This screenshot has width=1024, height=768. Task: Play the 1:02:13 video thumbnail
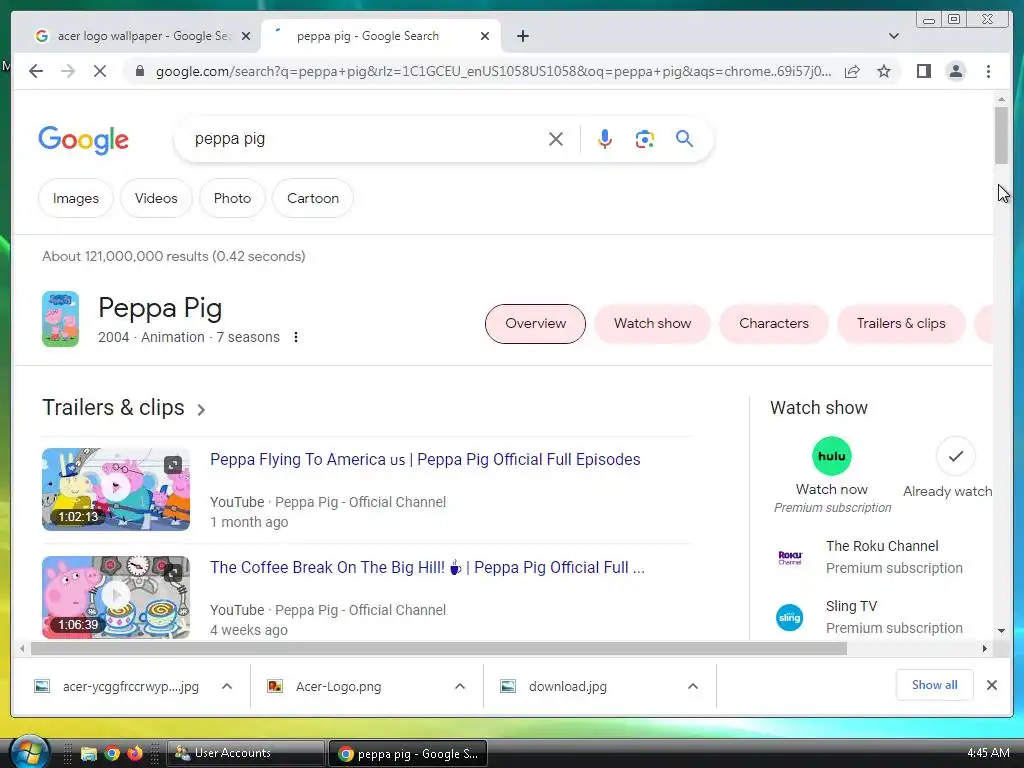(116, 489)
